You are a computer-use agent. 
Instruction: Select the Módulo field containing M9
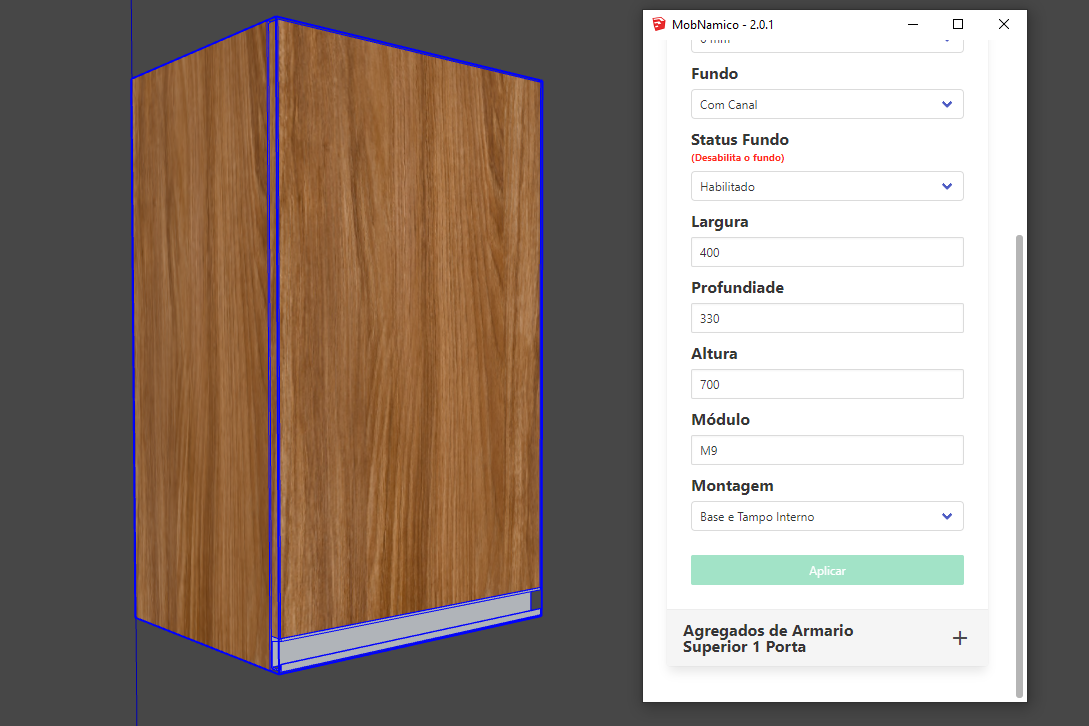(826, 450)
